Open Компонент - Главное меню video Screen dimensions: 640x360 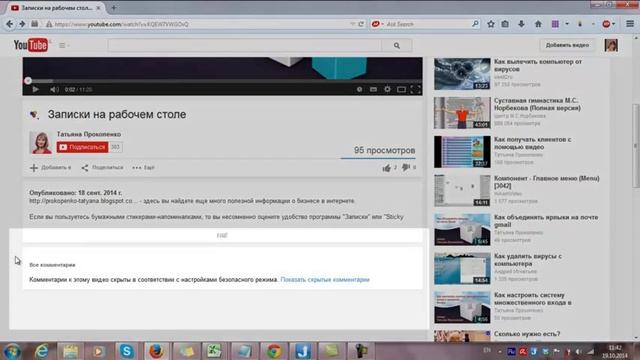tap(547, 182)
